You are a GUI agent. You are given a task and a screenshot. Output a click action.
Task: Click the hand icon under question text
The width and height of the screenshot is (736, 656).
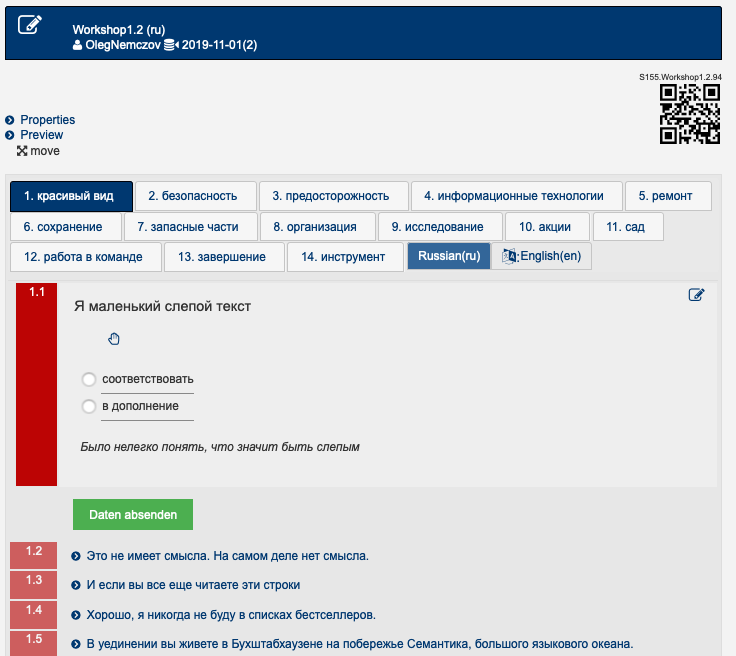pos(114,339)
